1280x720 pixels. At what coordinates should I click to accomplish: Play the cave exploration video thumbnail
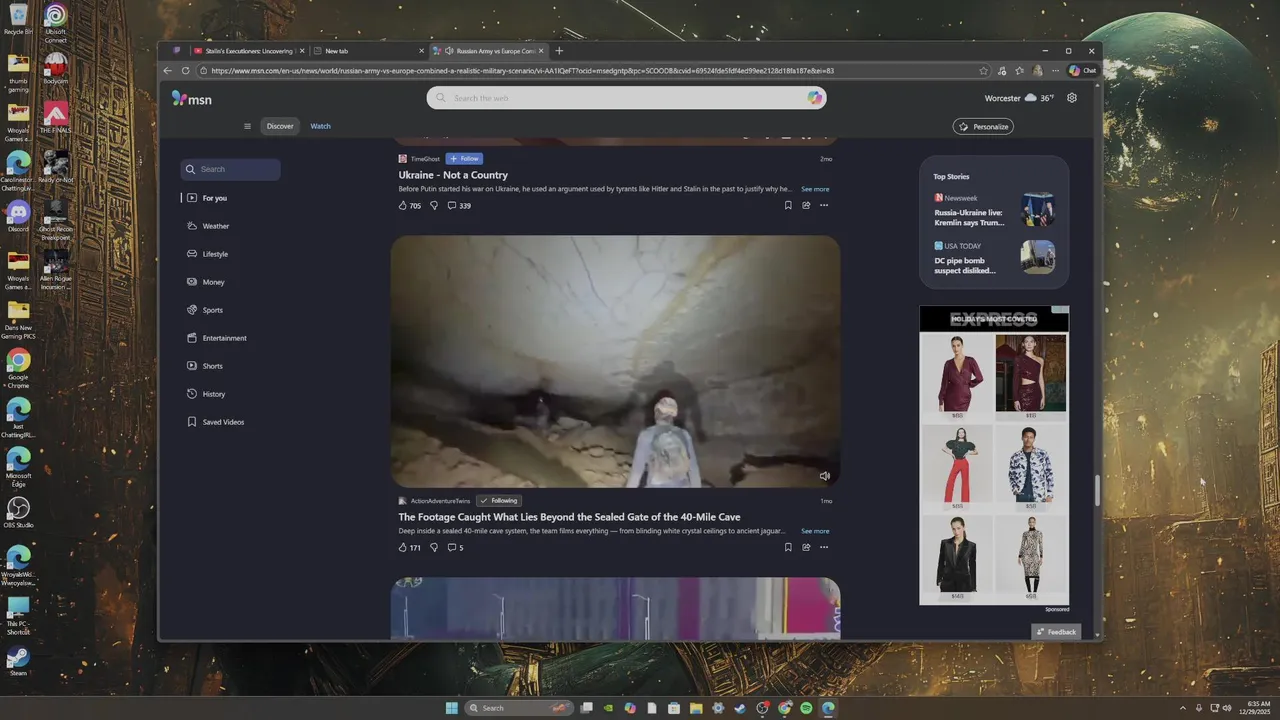615,362
